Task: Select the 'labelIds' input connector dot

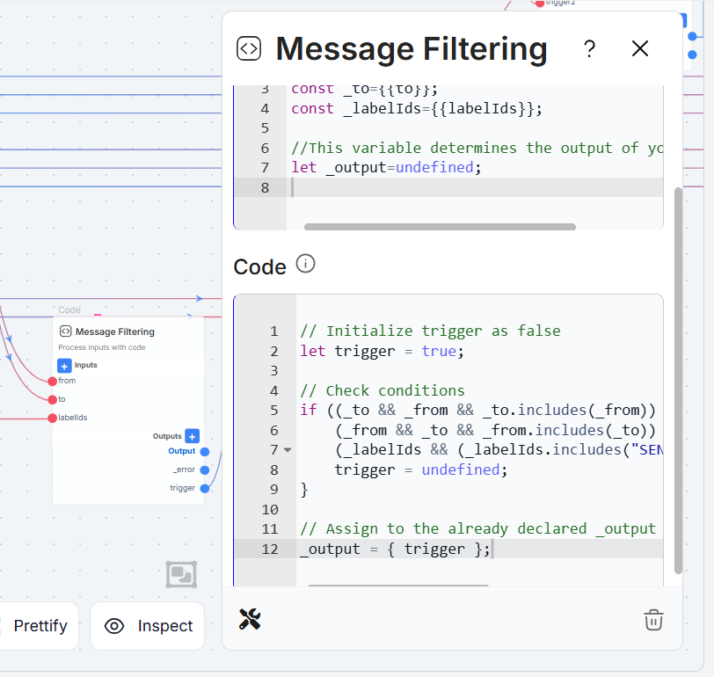Action: point(52,418)
